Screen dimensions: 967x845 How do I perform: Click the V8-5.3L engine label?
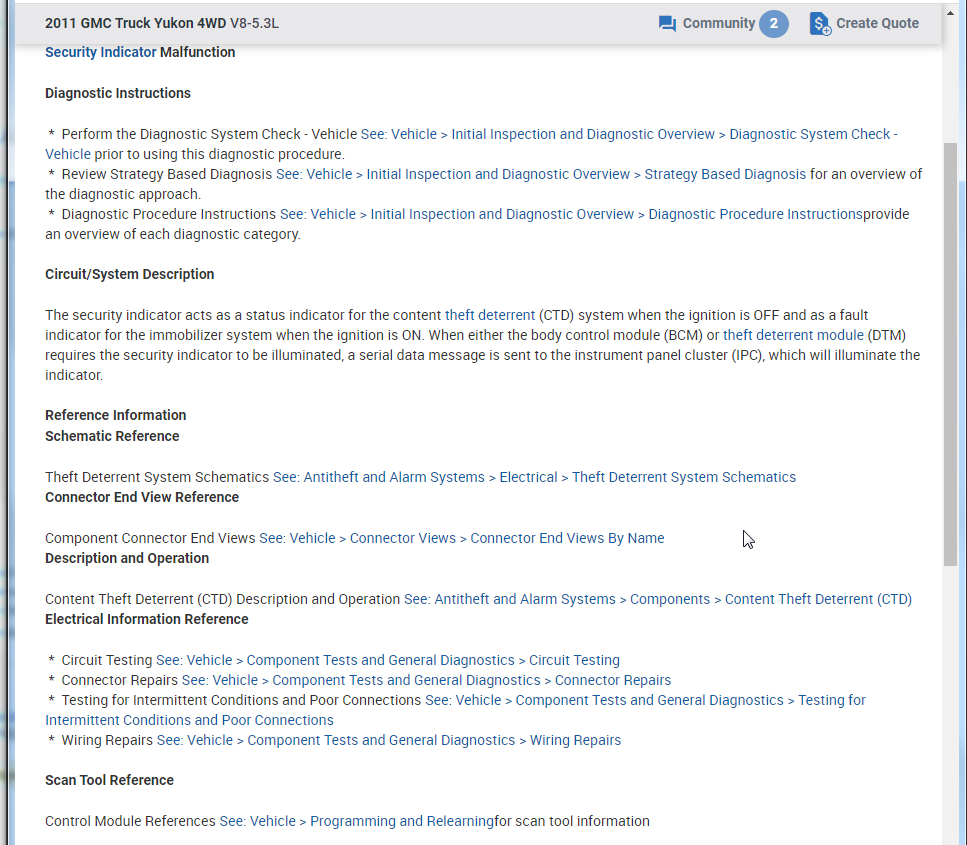254,23
